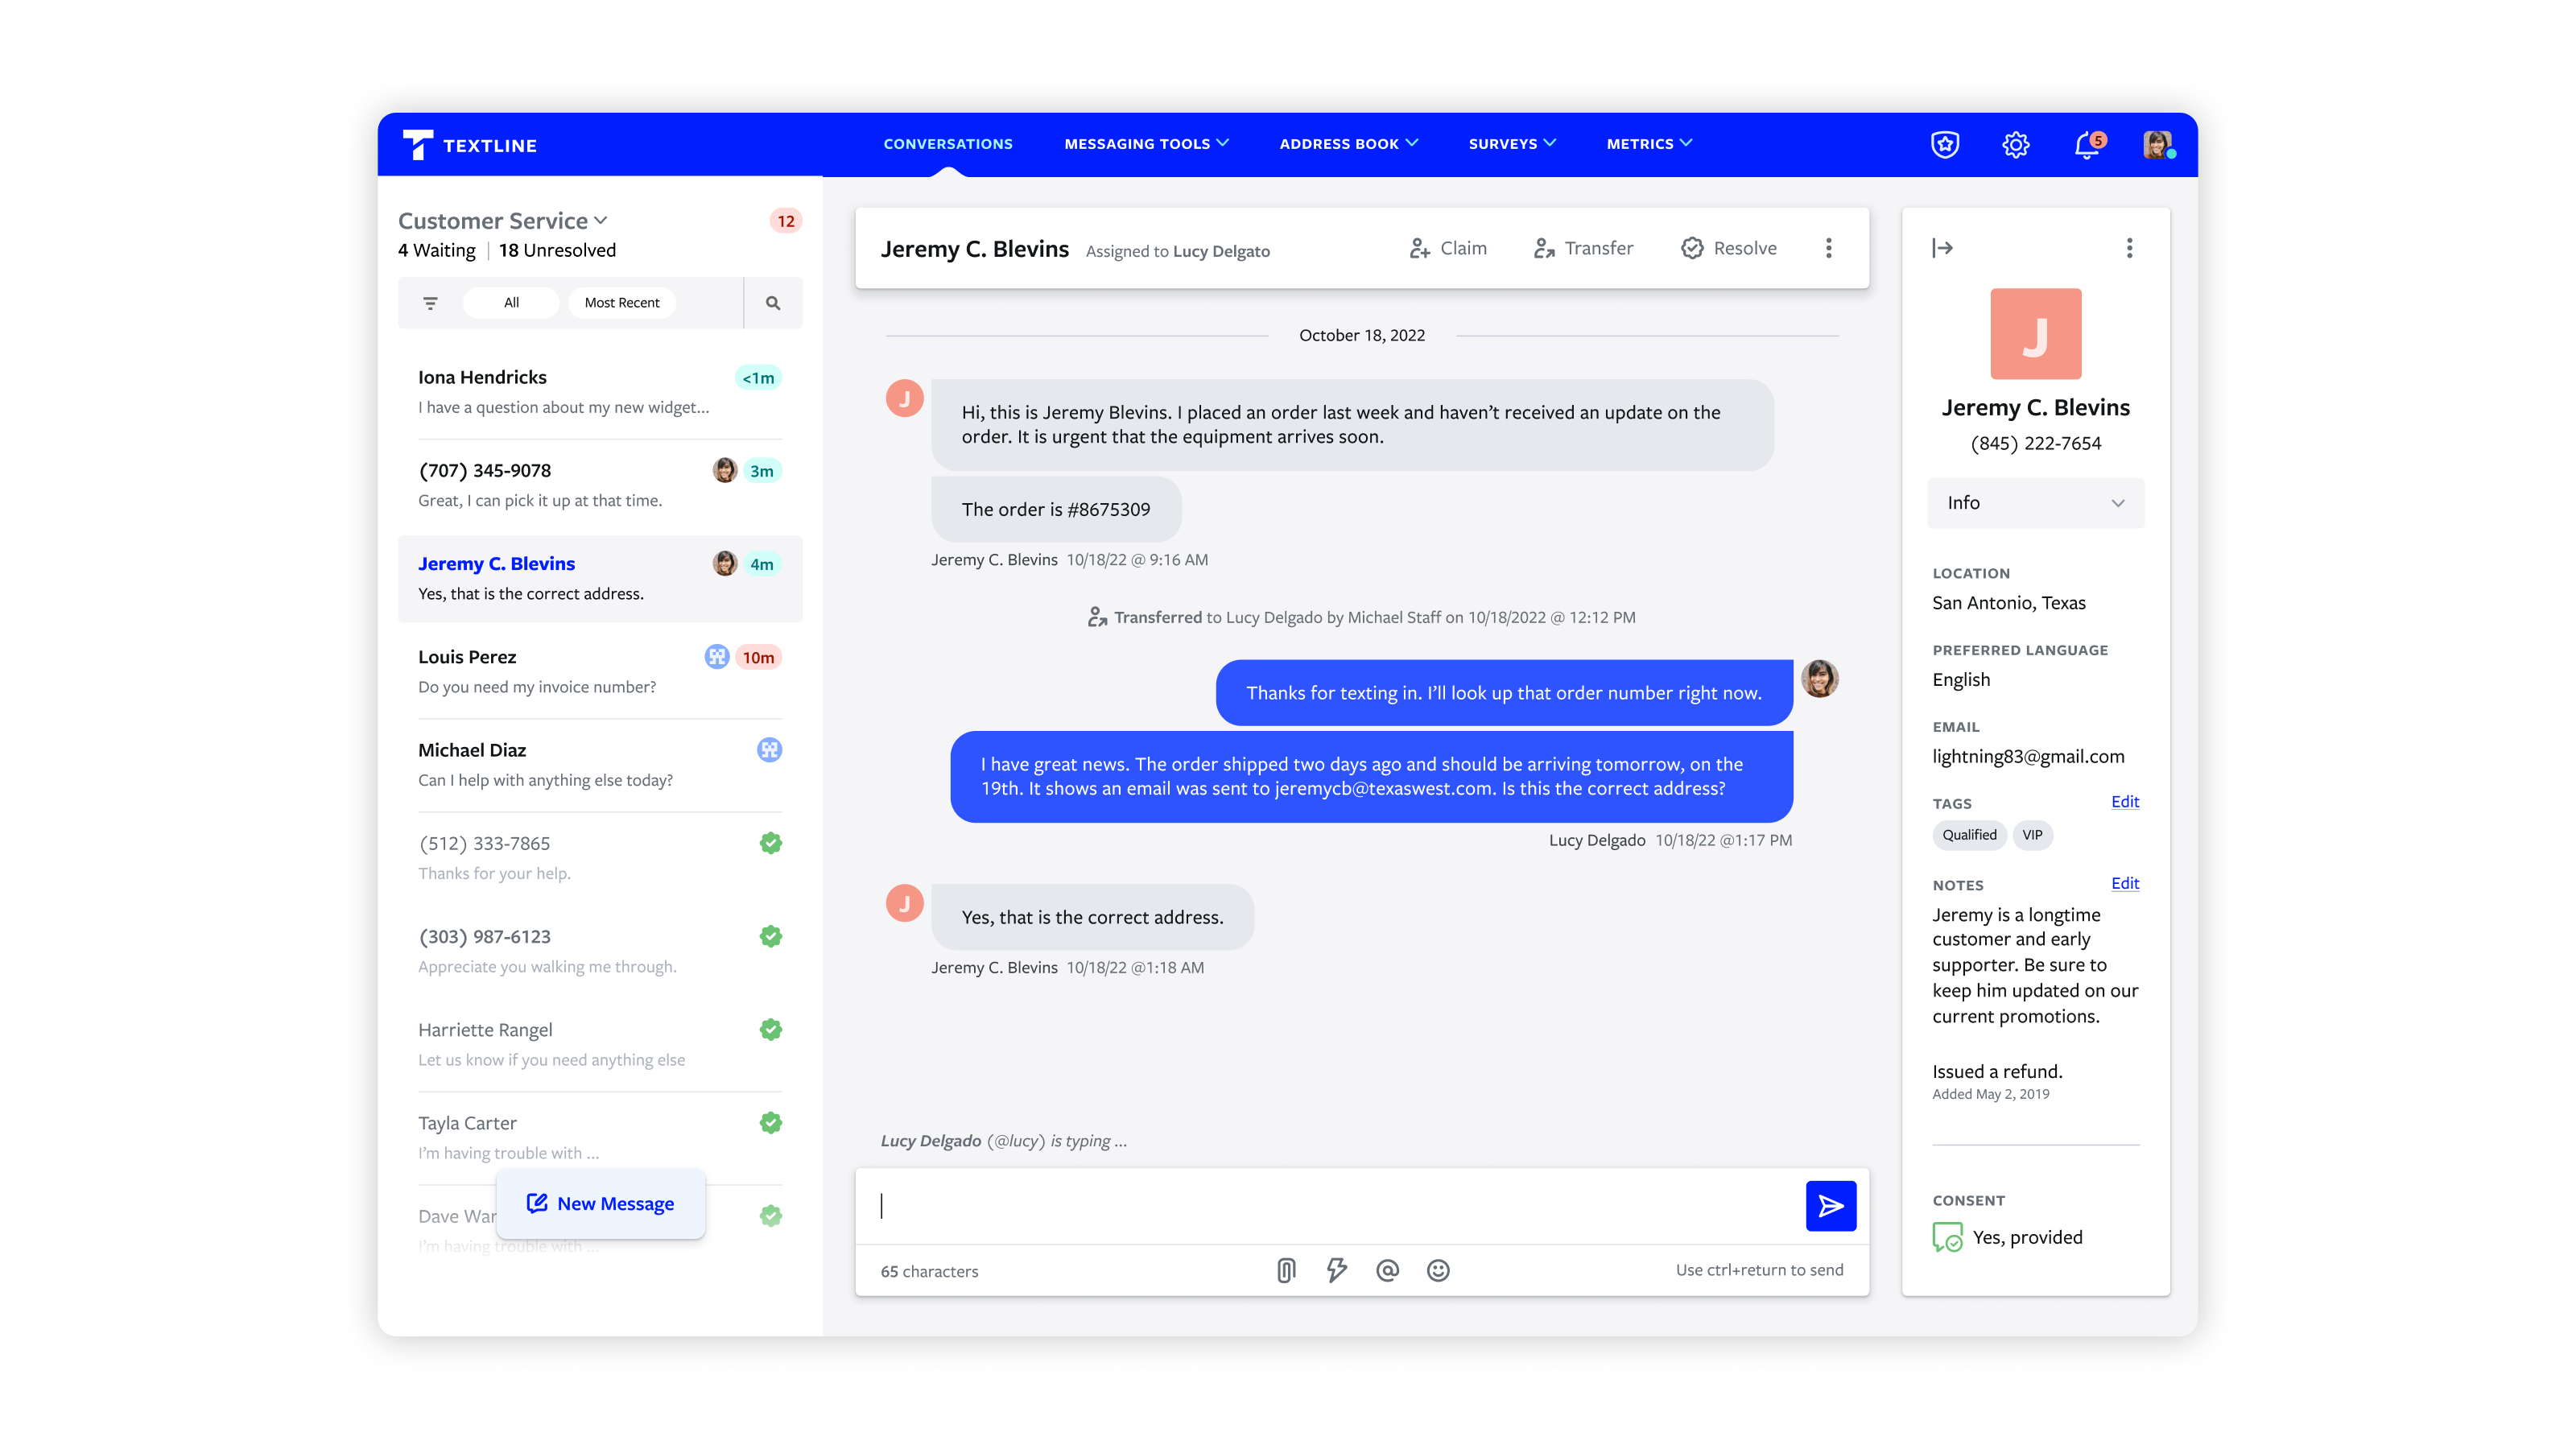Switch to Most Recent sorting
Viewport: 2576px width, 1449px height.
pos(621,302)
